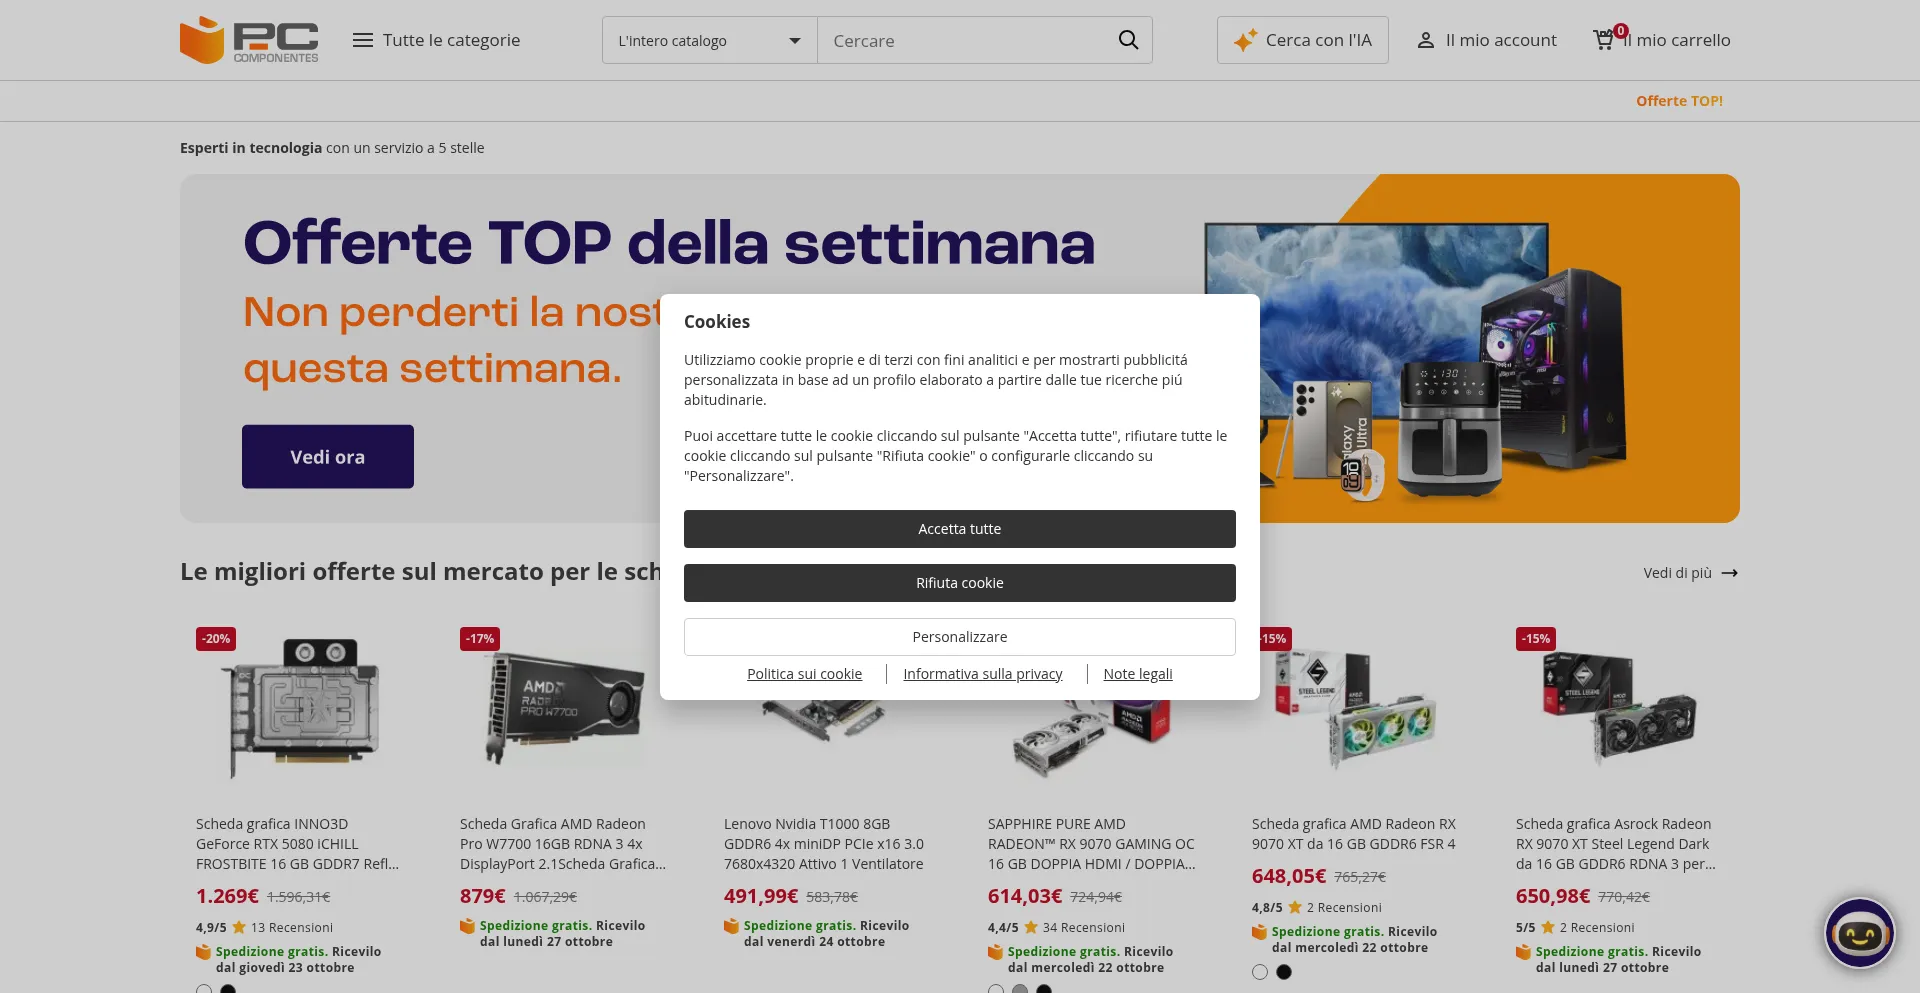Screen dimensions: 1920x993
Task: Click the PC Componentes logo
Action: [x=249, y=40]
